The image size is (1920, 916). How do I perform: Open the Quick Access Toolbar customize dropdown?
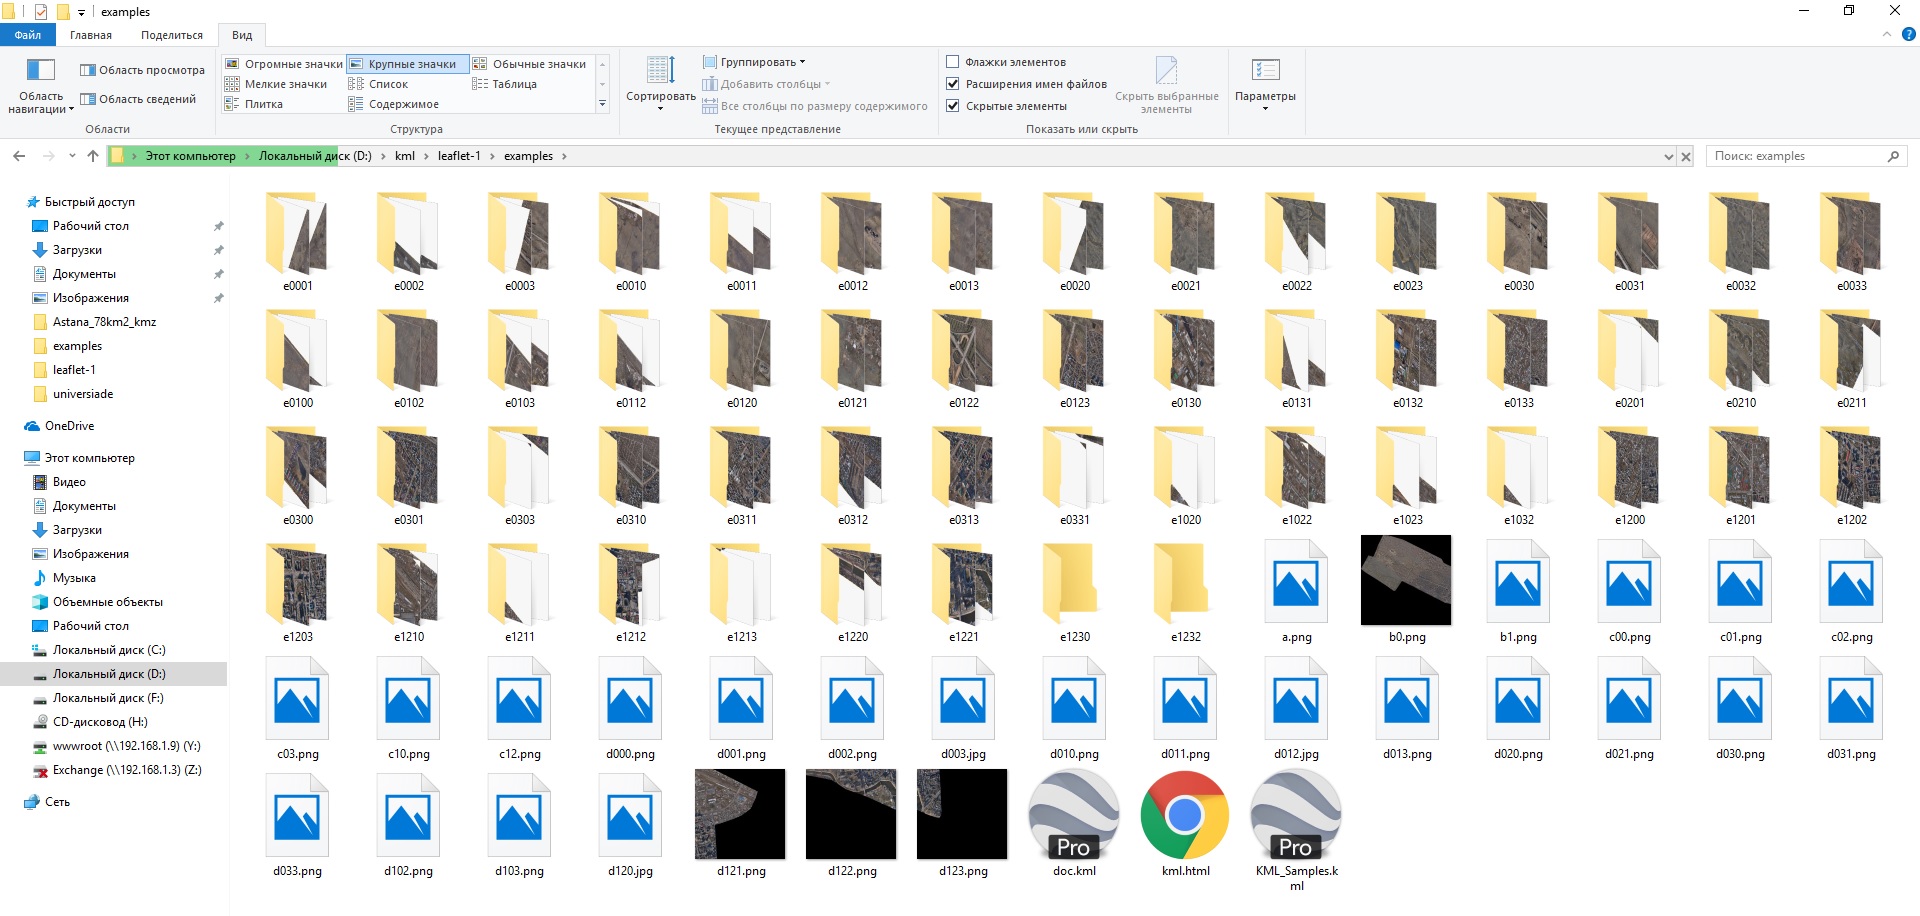pos(81,12)
